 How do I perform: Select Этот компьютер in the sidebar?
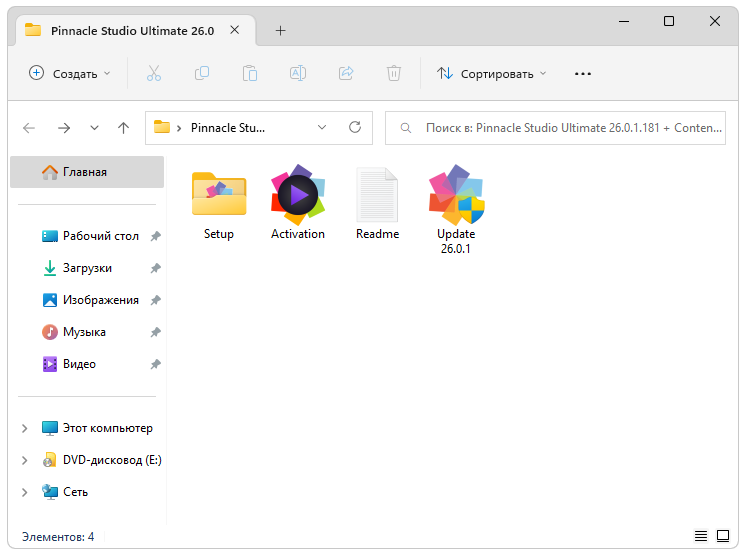[97, 429]
